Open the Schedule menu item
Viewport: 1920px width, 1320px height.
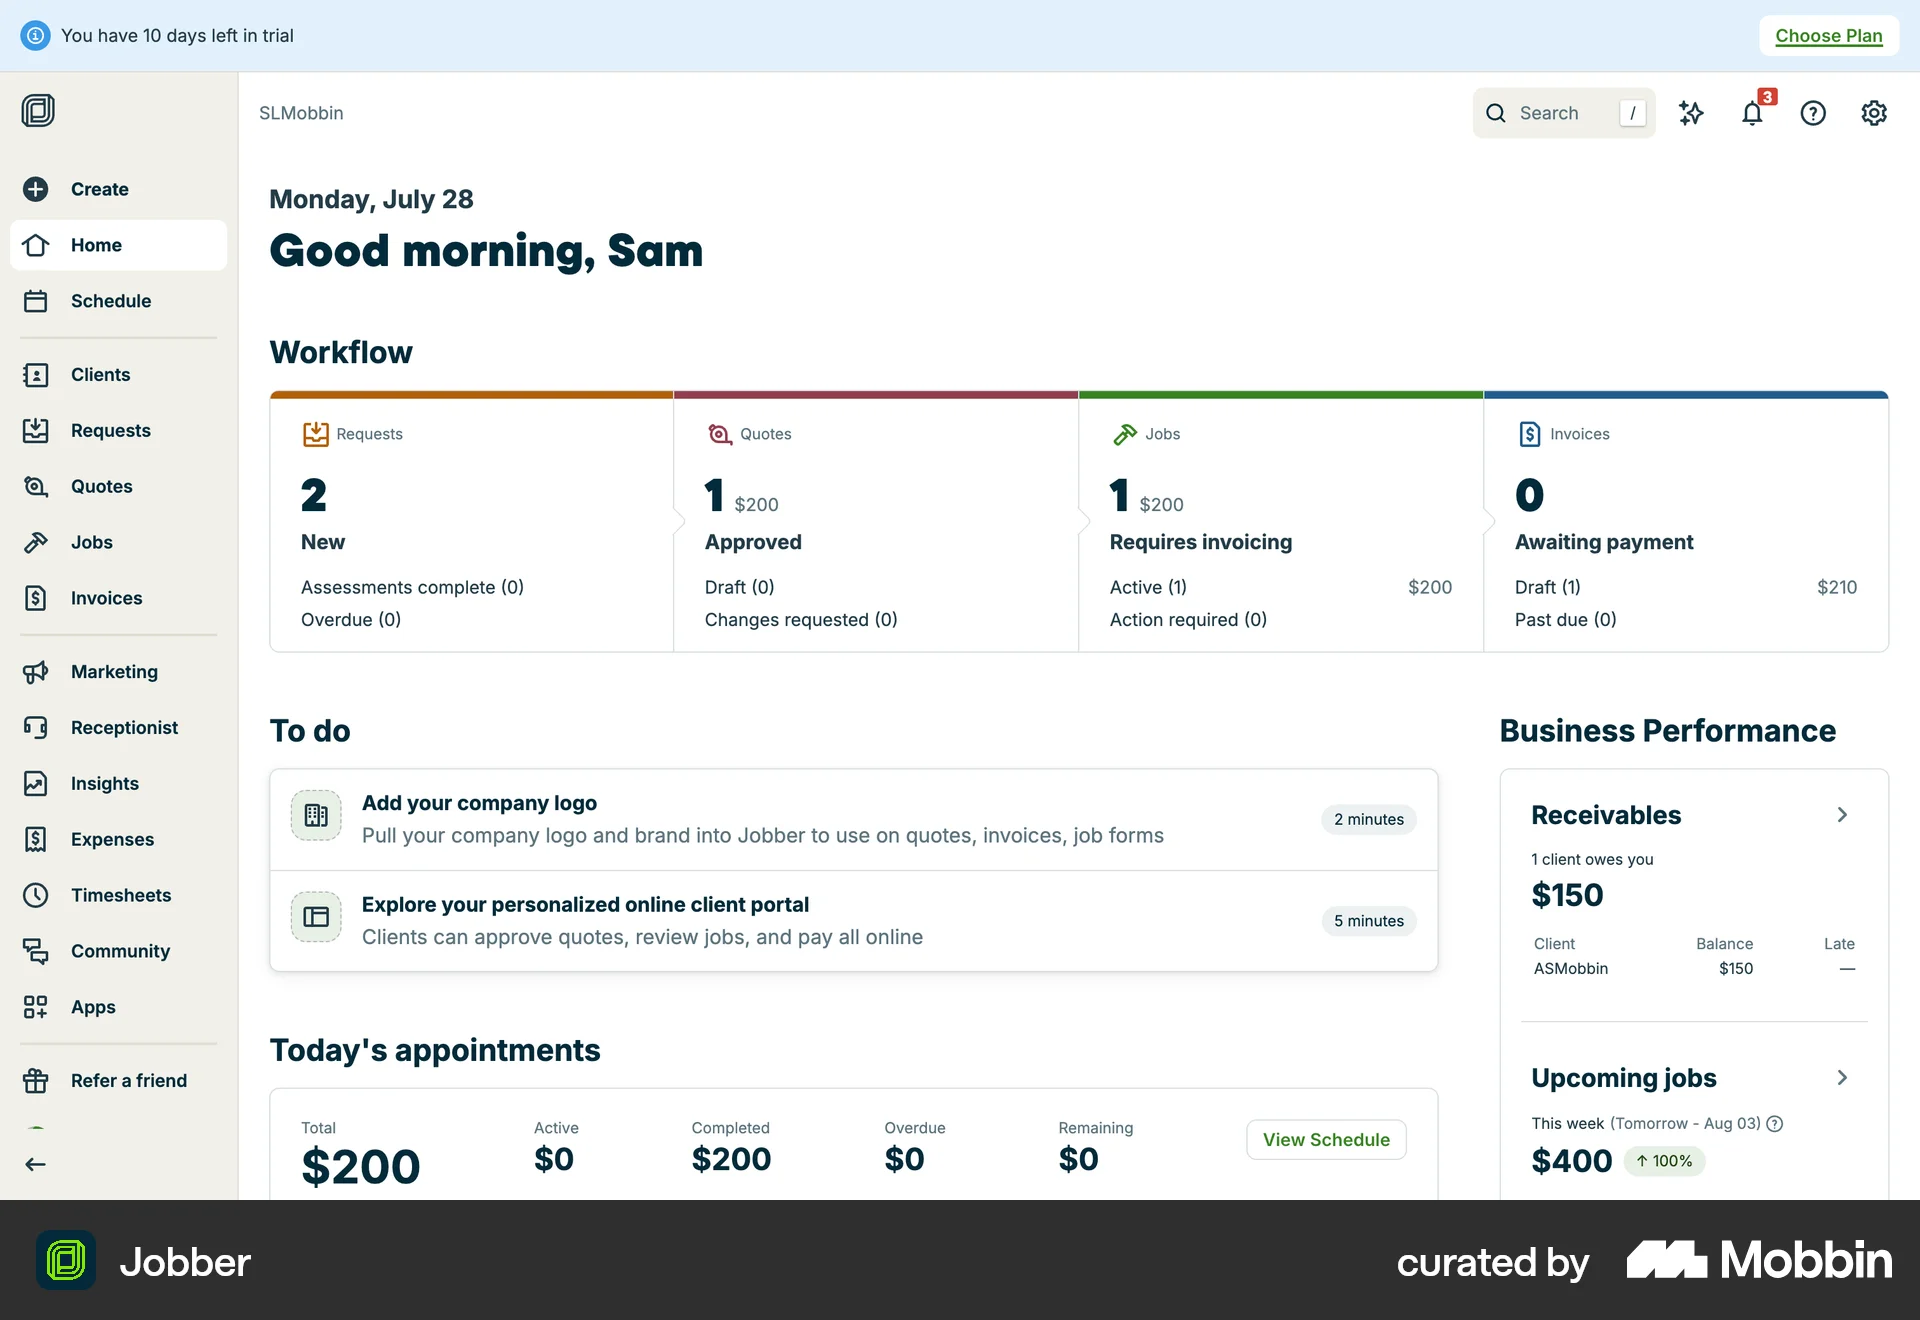[x=110, y=301]
